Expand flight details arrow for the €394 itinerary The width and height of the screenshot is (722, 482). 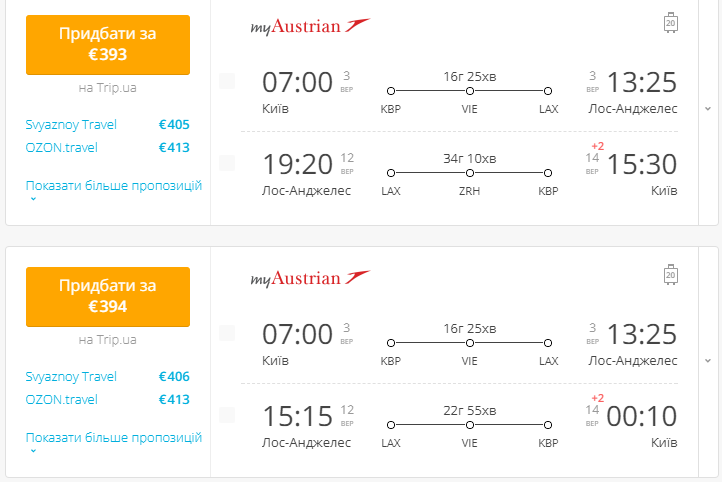click(x=708, y=360)
